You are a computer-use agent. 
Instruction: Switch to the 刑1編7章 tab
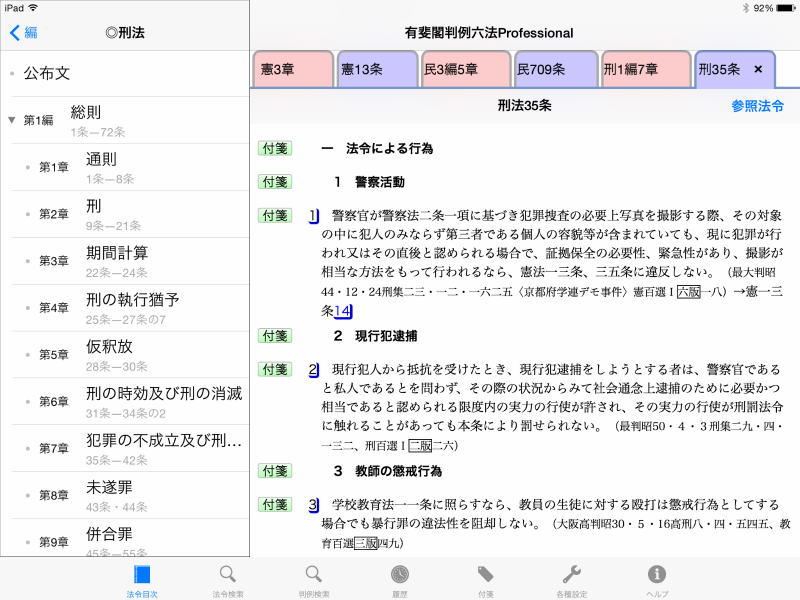pyautogui.click(x=646, y=69)
